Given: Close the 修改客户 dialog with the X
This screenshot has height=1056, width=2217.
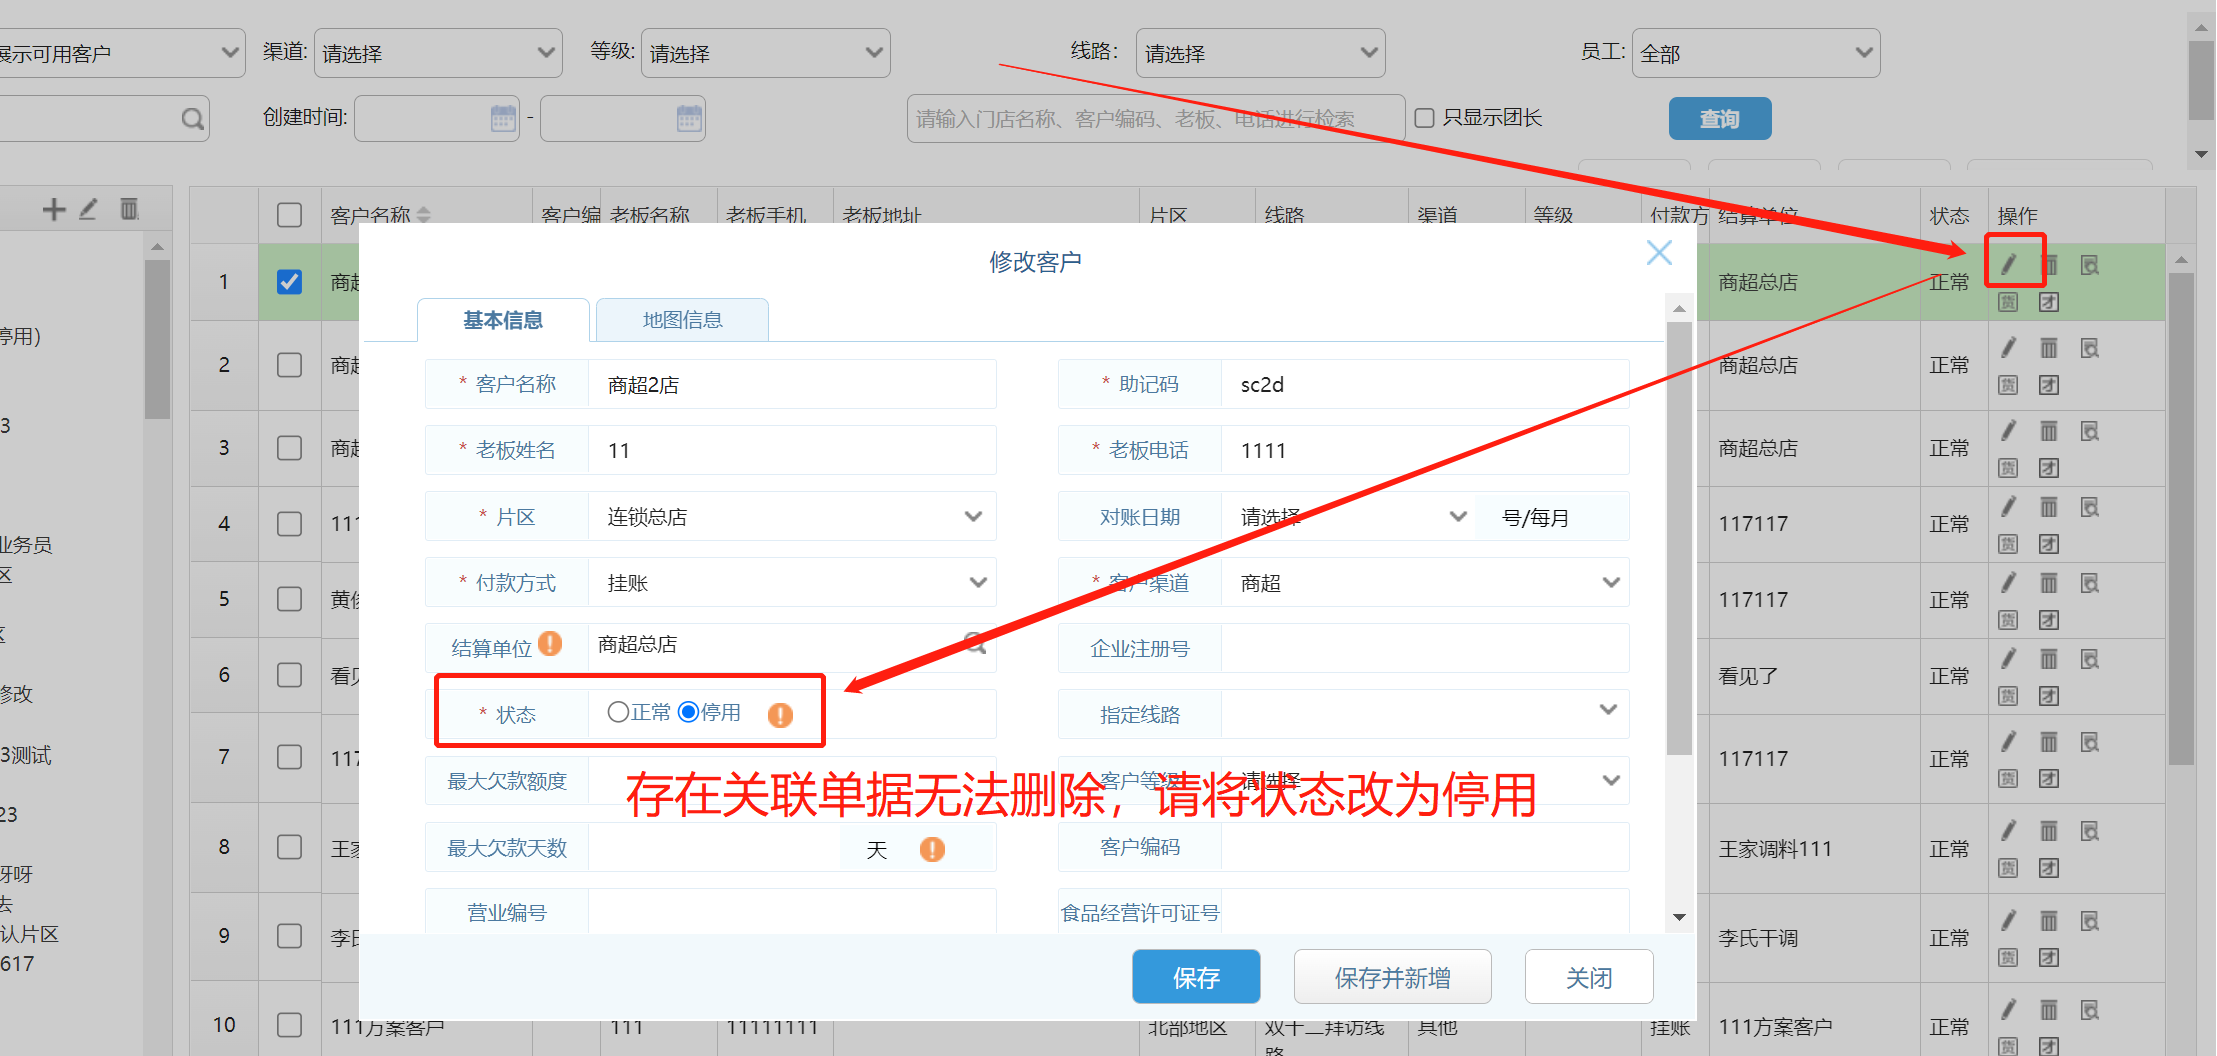Looking at the screenshot, I should (1659, 253).
